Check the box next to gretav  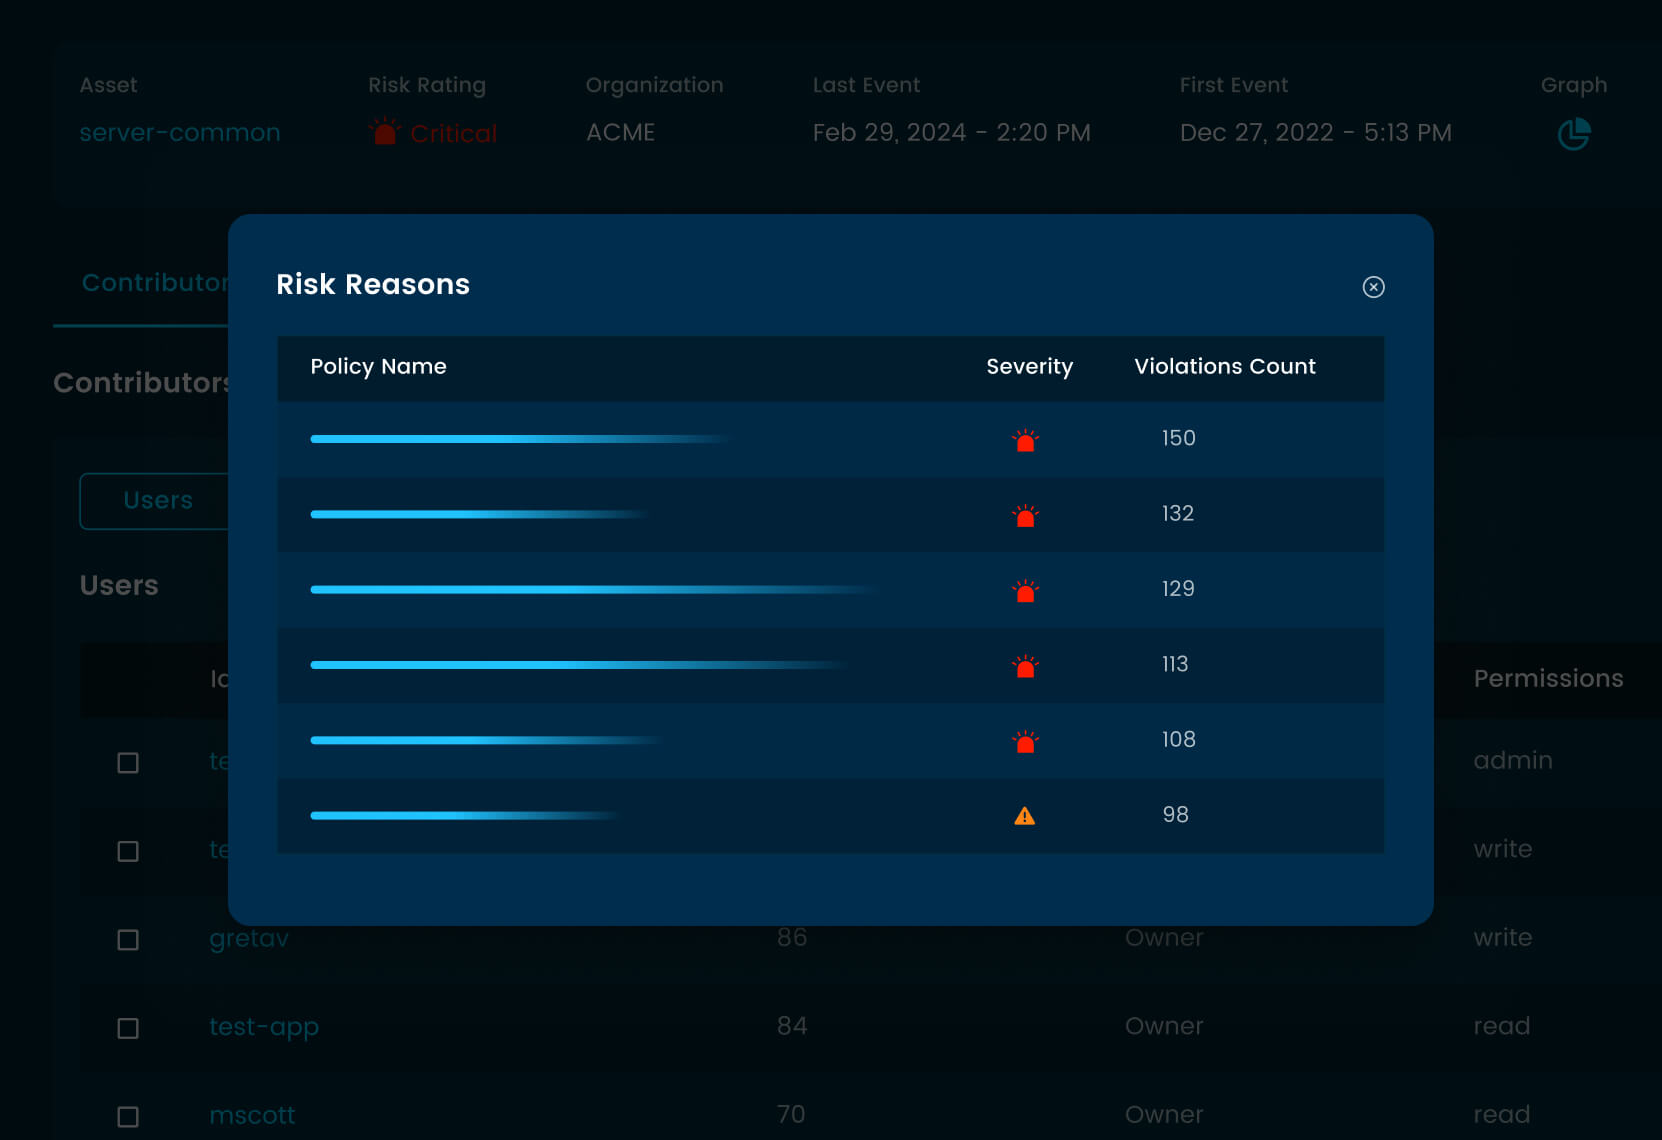[x=127, y=940]
